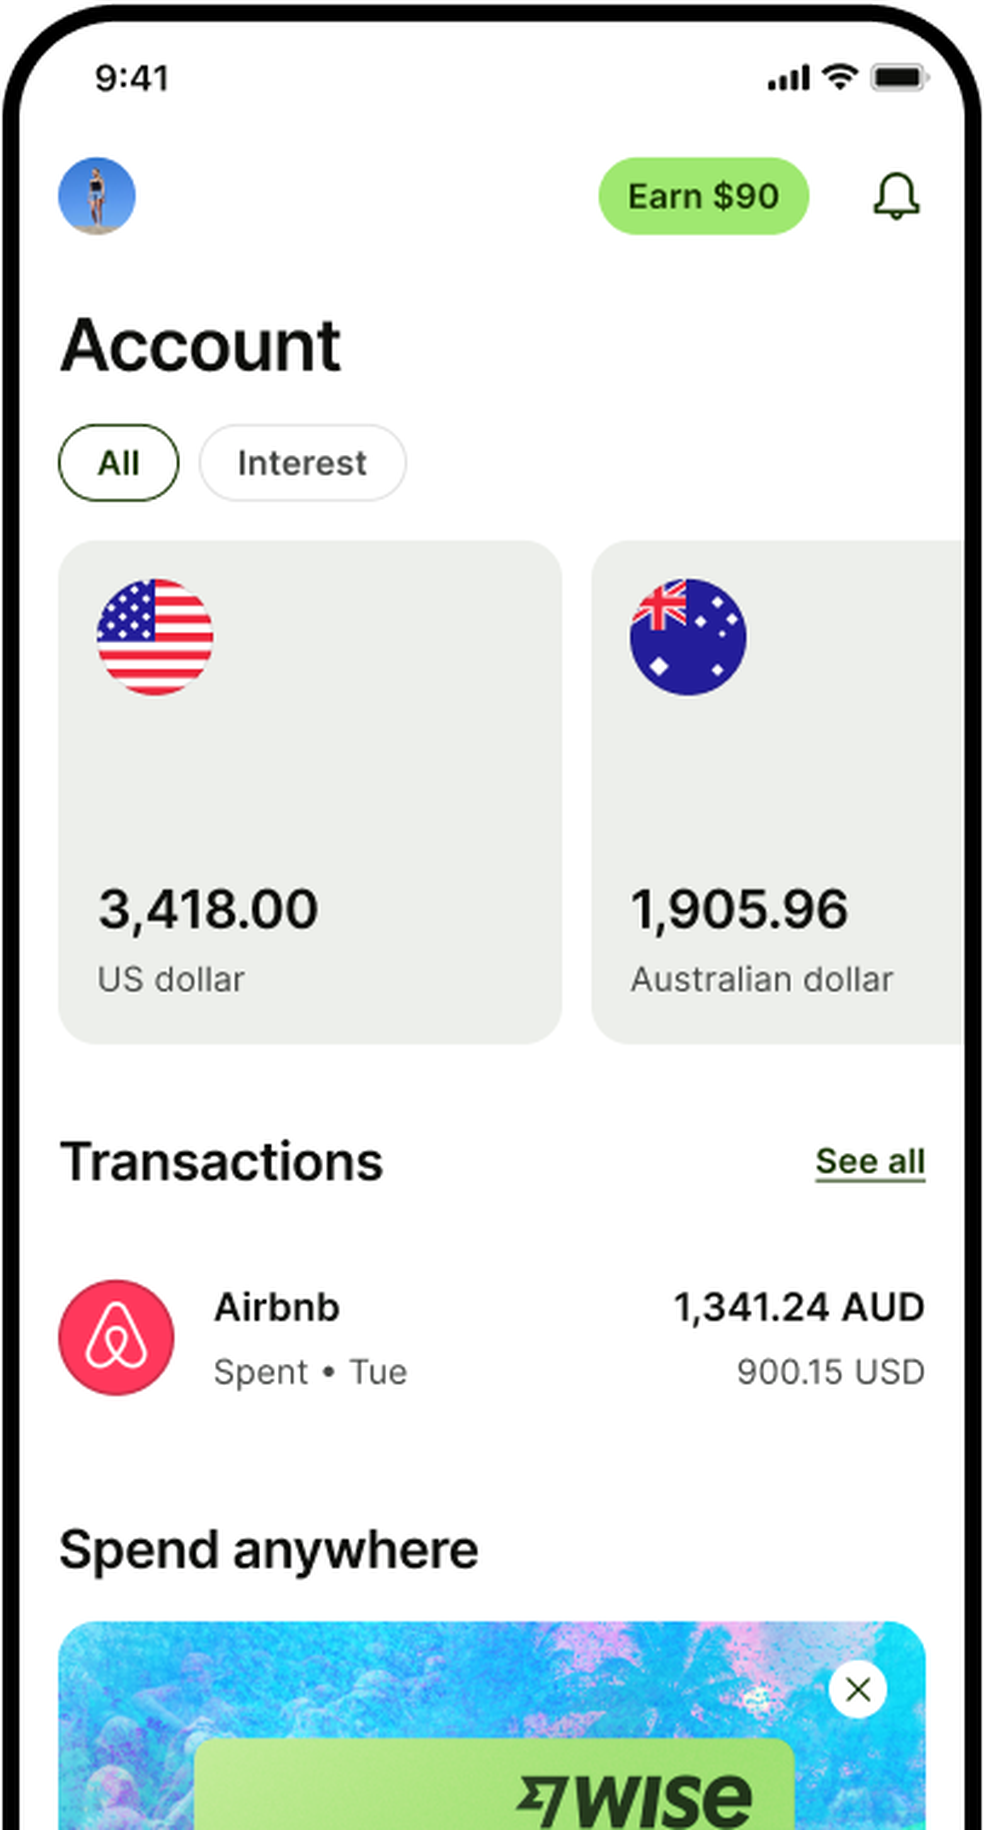
Task: Tap the Earn $90 button
Action: tap(703, 196)
